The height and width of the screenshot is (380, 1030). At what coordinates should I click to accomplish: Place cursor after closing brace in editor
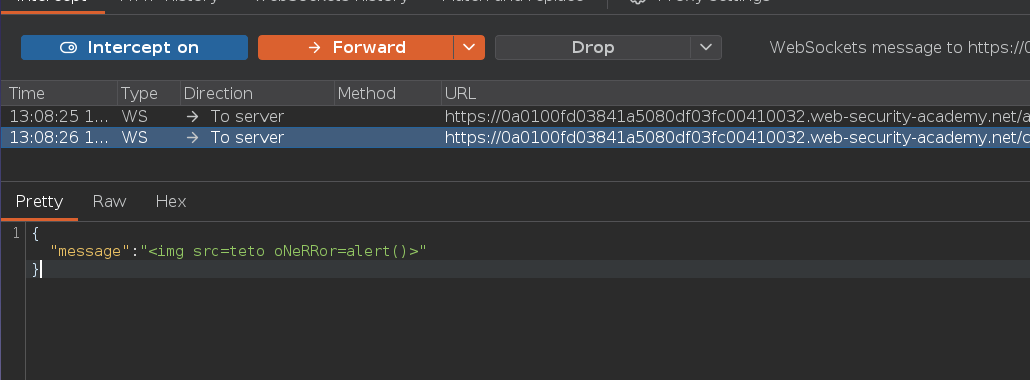click(41, 269)
